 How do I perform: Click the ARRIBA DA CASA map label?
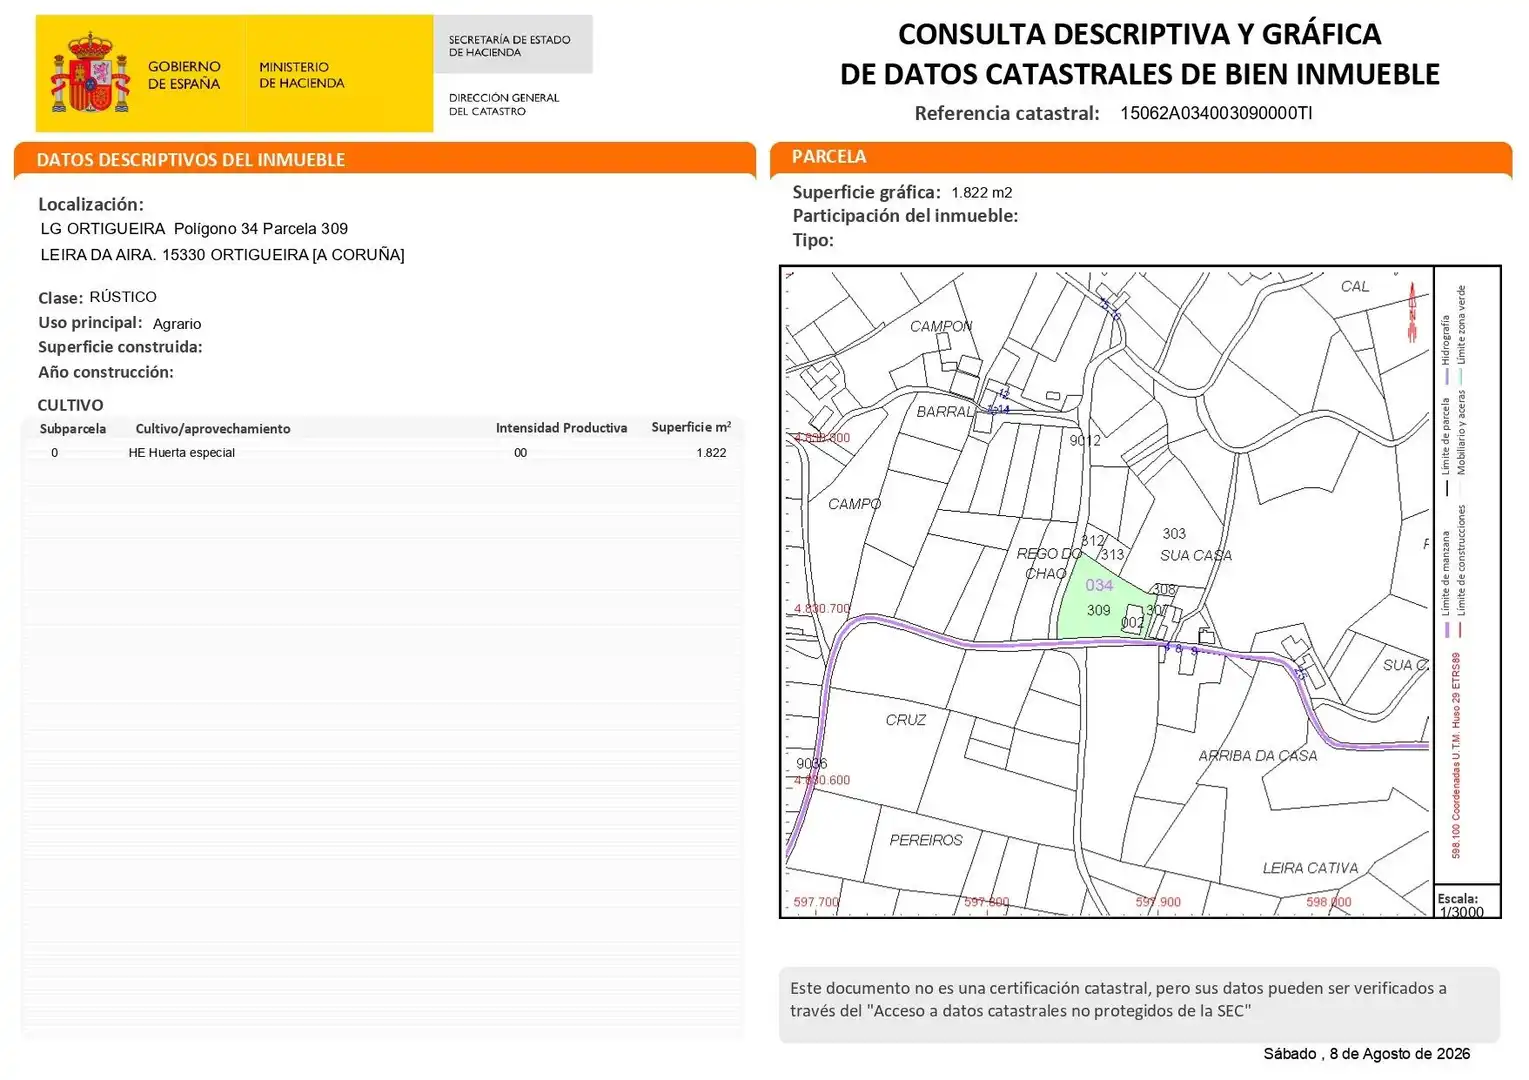[x=1258, y=756]
